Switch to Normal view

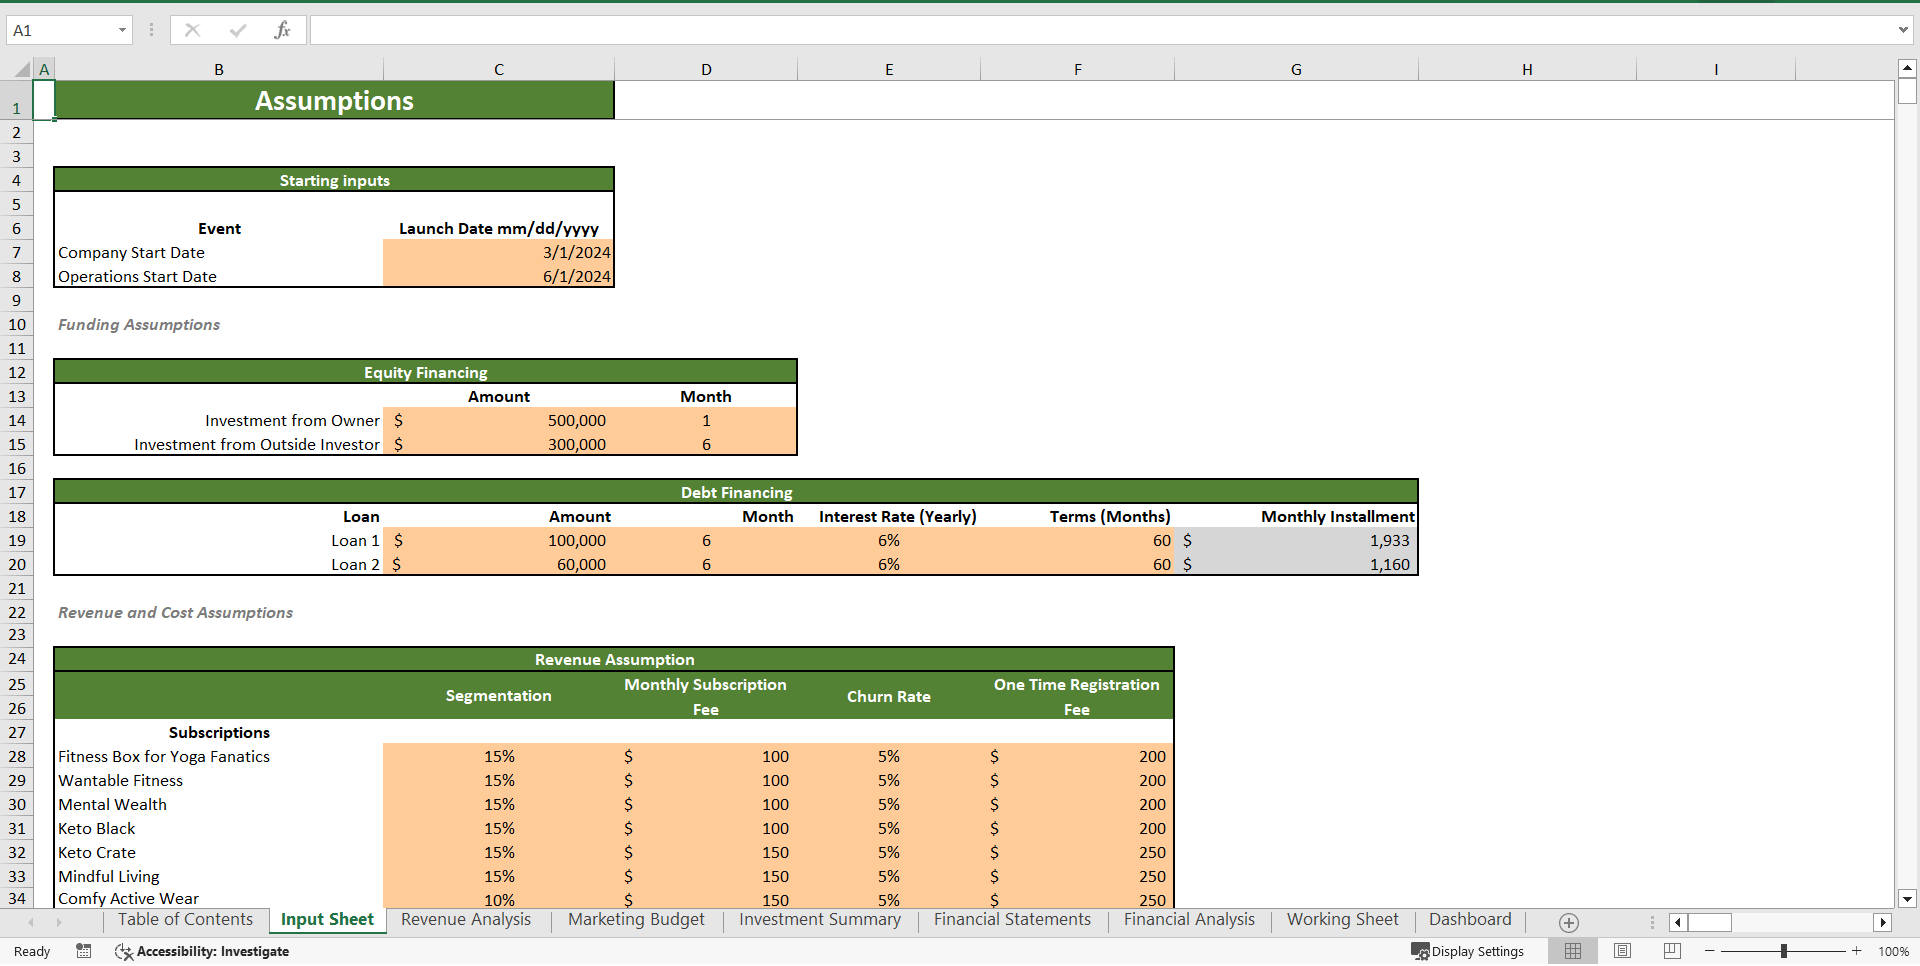[1573, 951]
